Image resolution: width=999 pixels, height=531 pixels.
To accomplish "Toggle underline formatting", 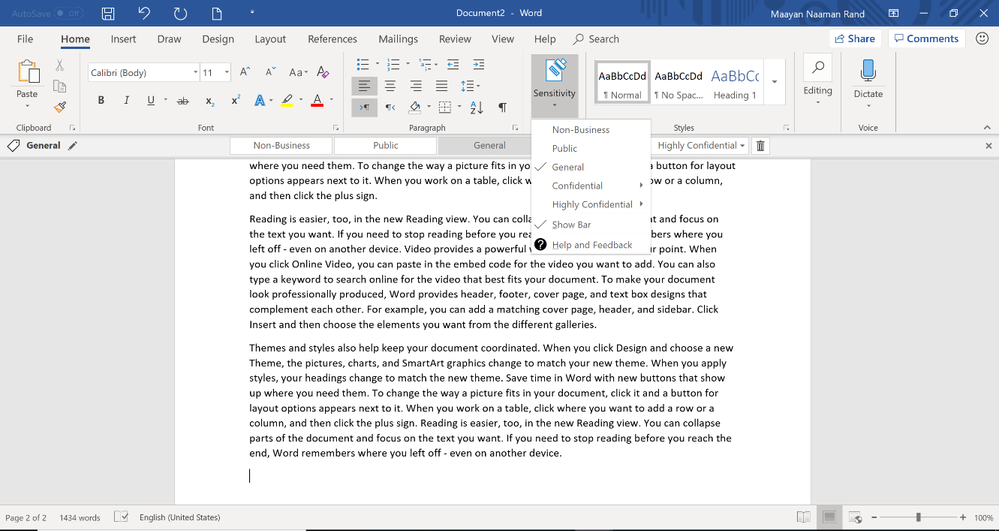I will click(x=151, y=100).
